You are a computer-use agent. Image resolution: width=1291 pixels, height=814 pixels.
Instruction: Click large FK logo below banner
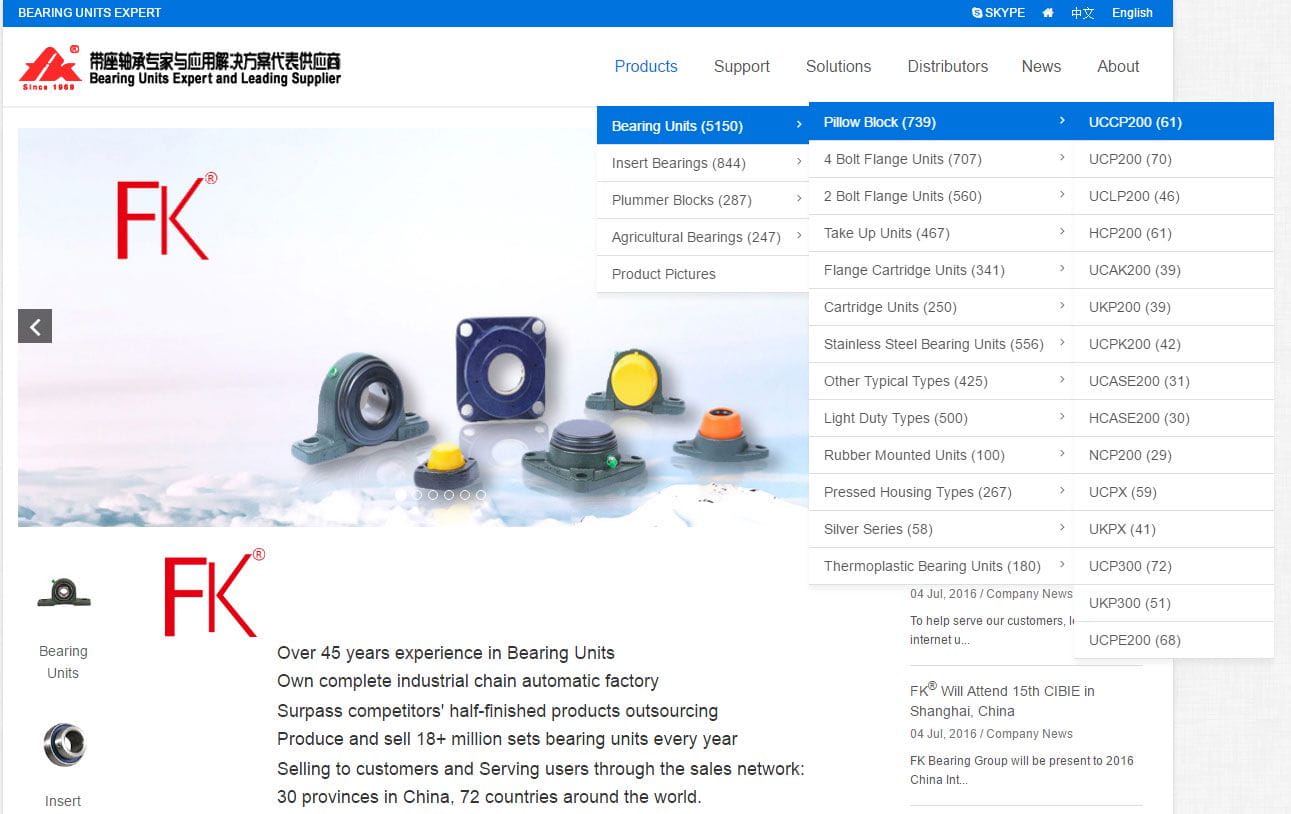tap(214, 592)
